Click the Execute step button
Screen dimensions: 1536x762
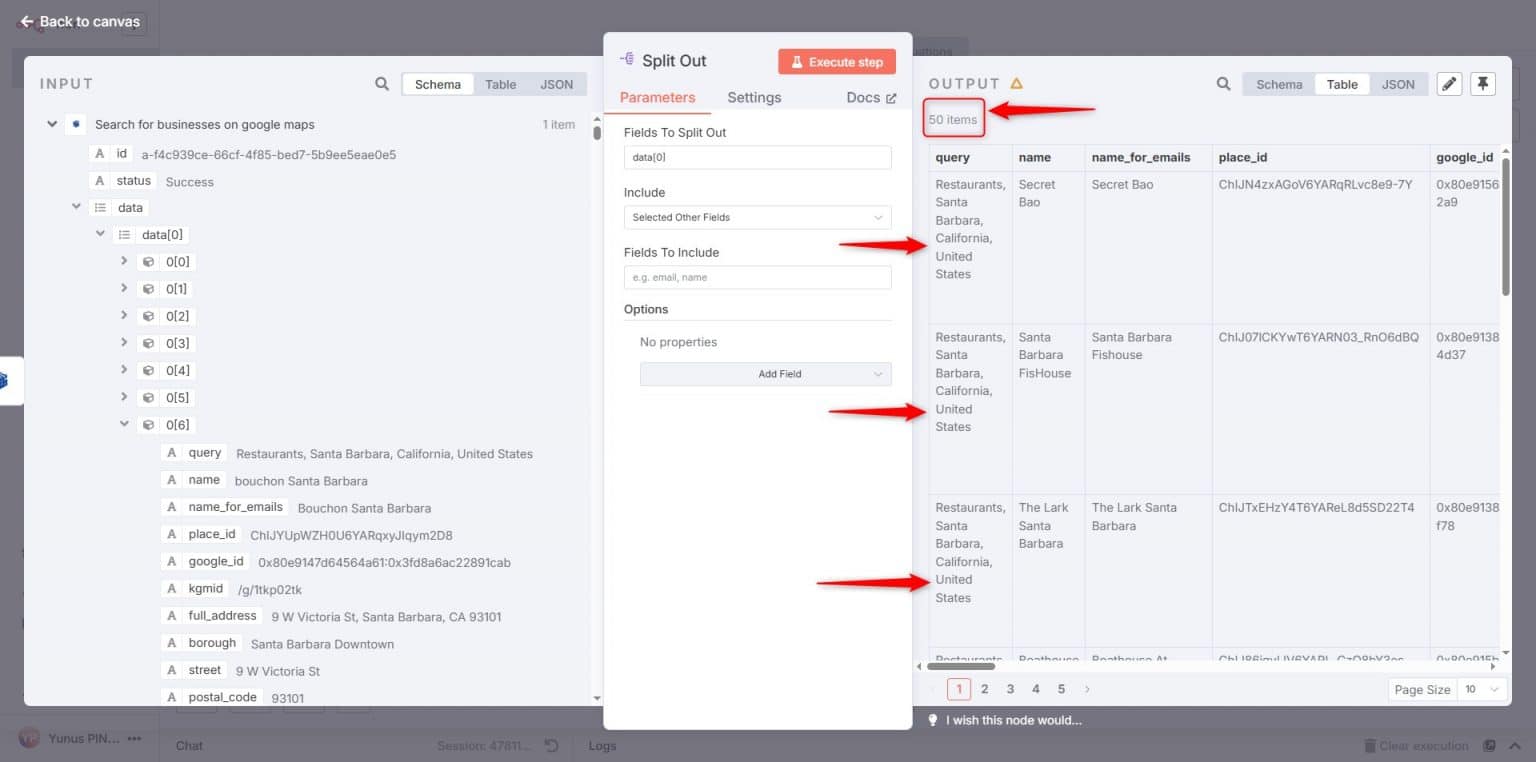[836, 62]
